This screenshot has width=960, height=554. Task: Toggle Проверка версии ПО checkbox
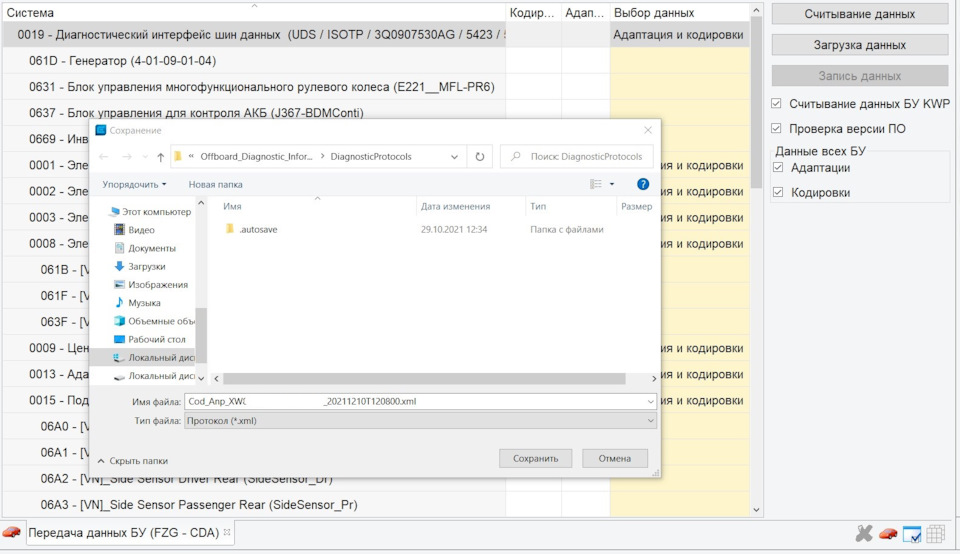coord(776,129)
